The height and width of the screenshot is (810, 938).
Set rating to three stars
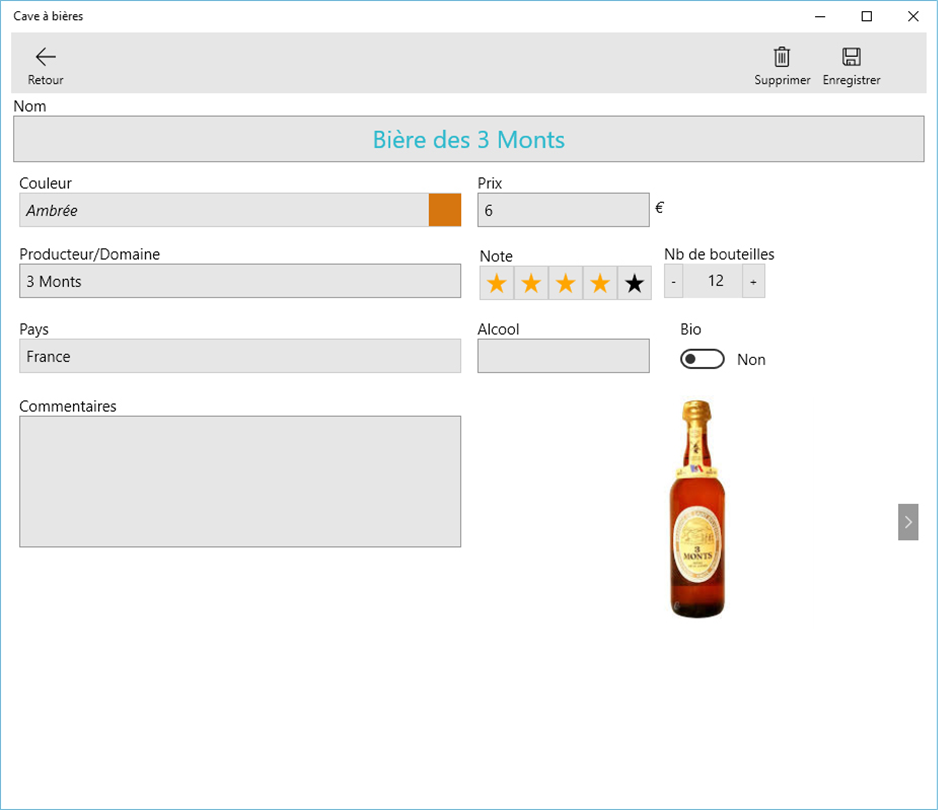pos(565,283)
